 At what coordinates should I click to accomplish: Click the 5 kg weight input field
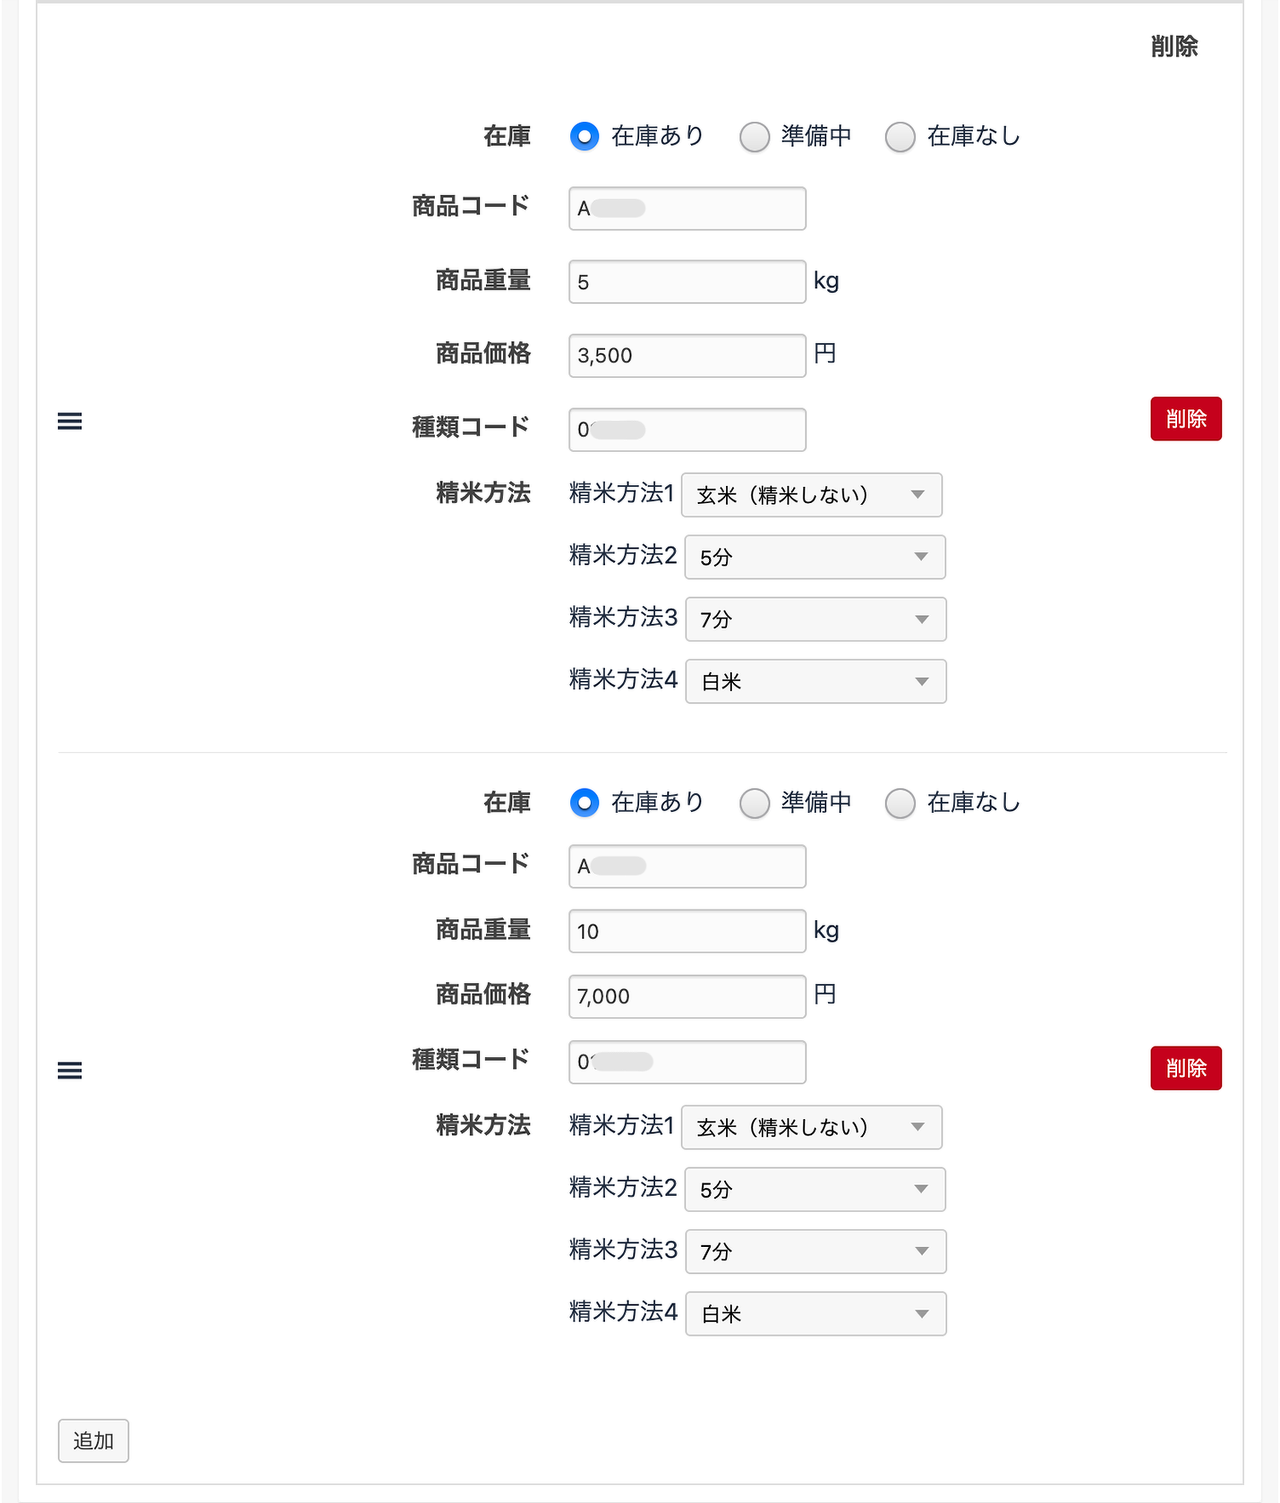tap(687, 282)
